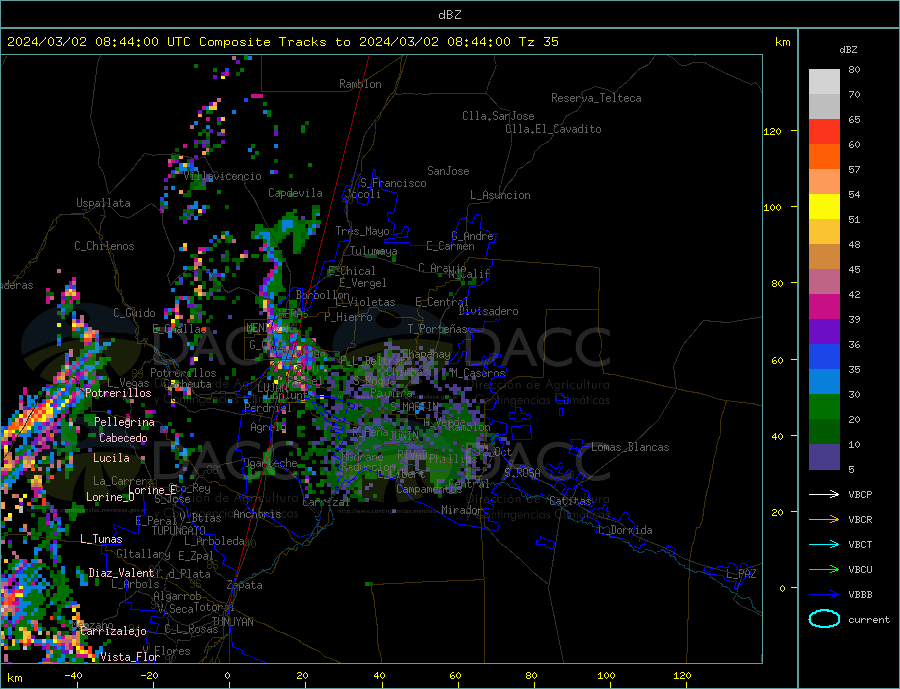Screen dimensions: 900x689
Task: Click the 'Borbollon' place label
Action: pyautogui.click(x=323, y=295)
